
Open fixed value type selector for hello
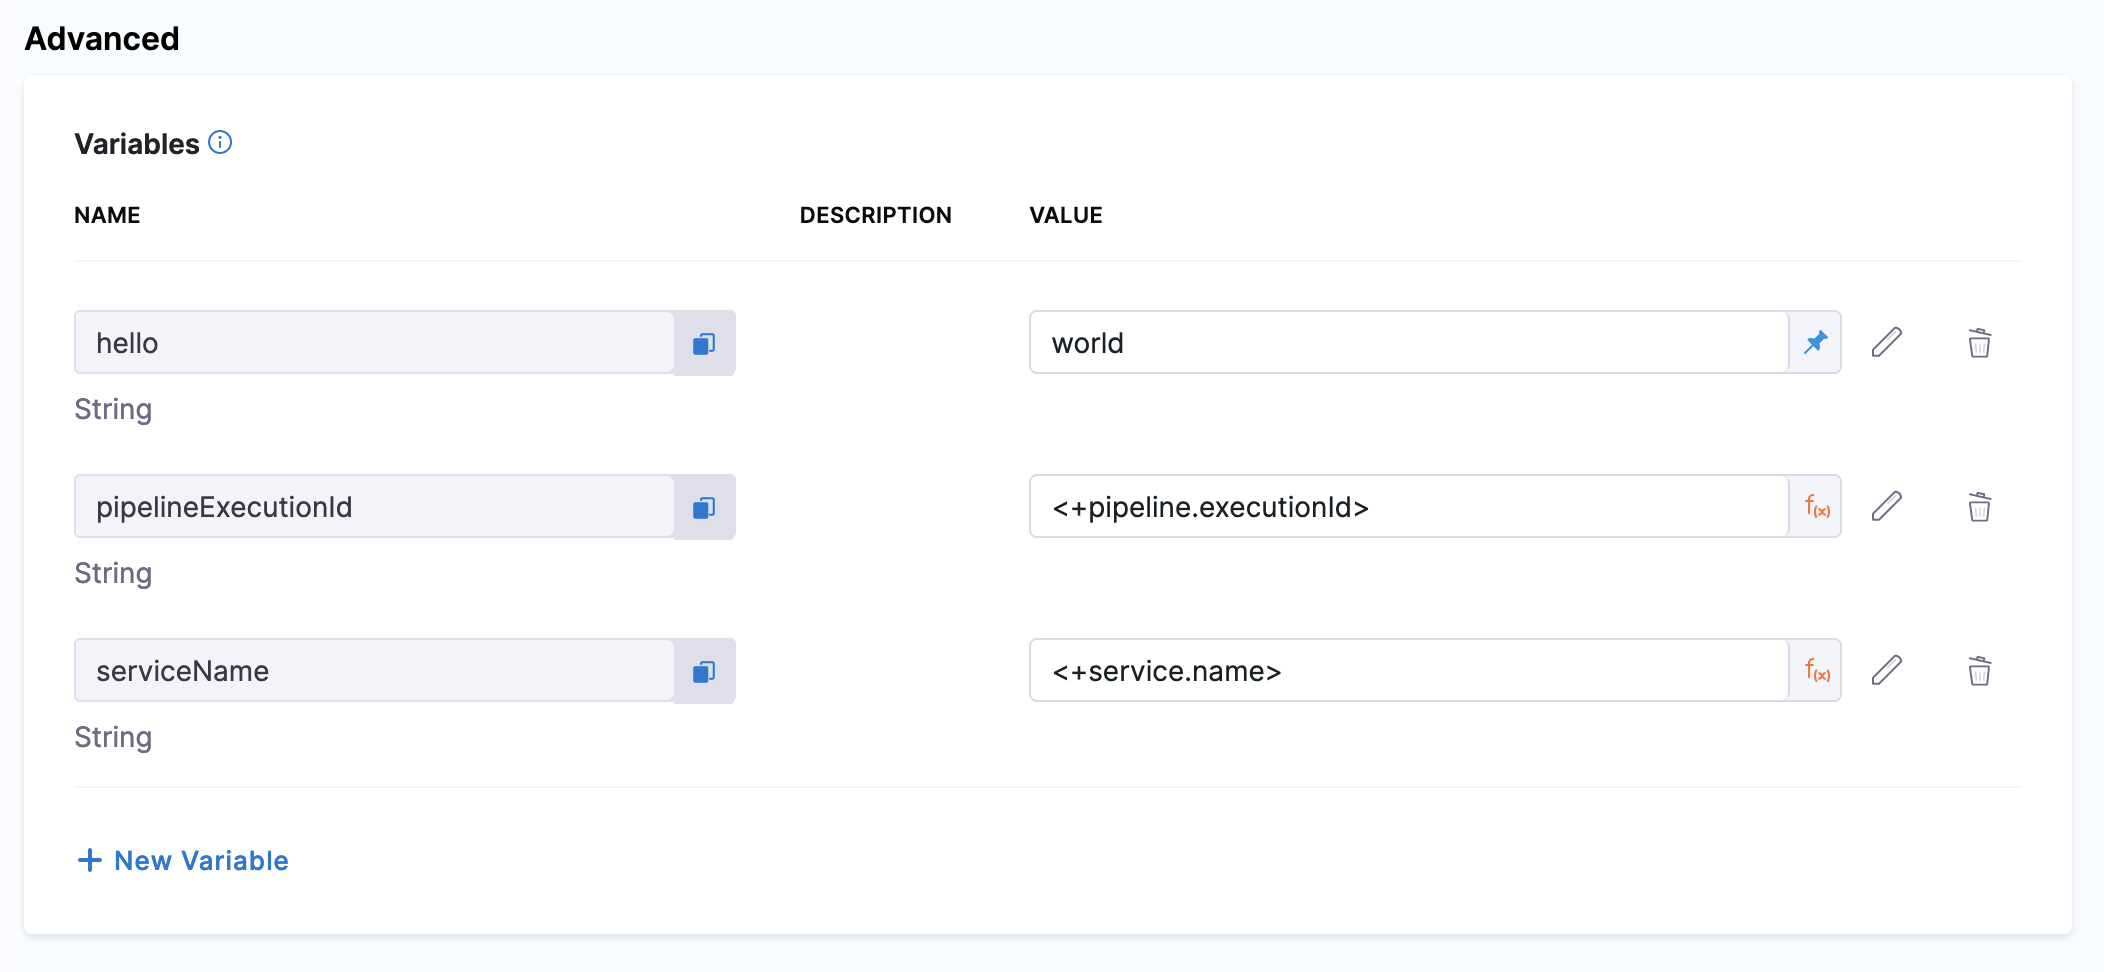(1815, 342)
